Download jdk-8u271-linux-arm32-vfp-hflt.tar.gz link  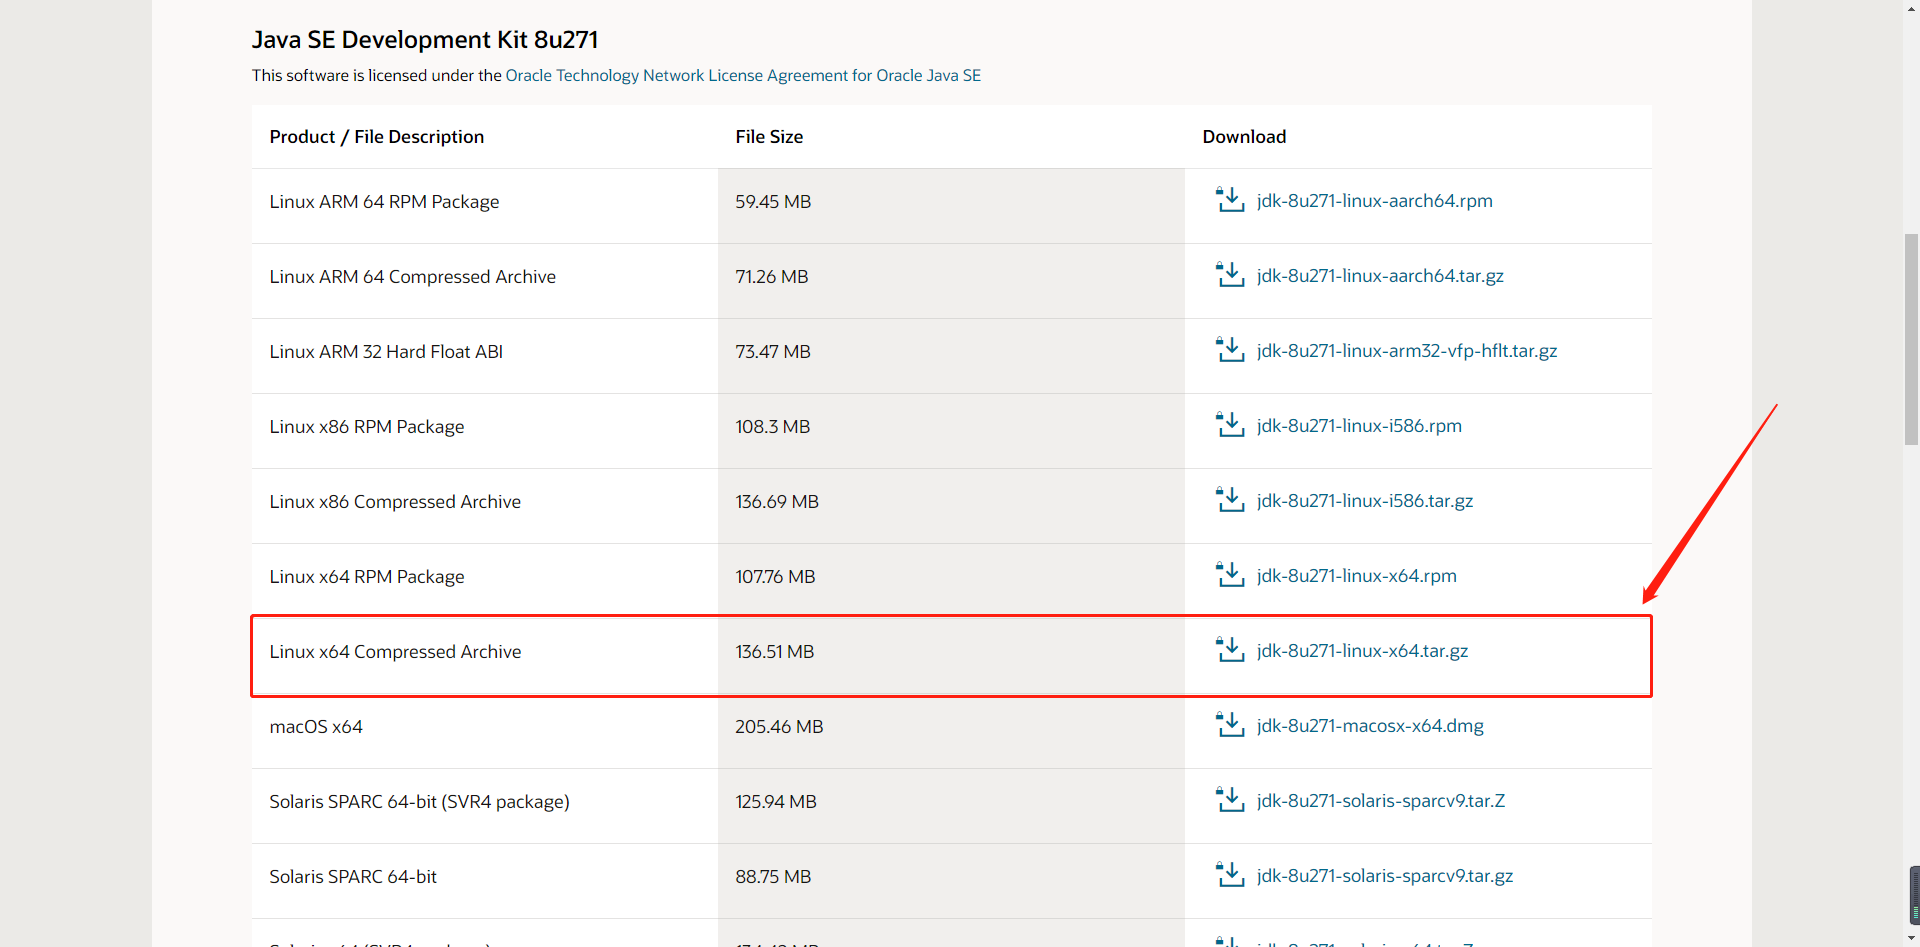coord(1407,351)
